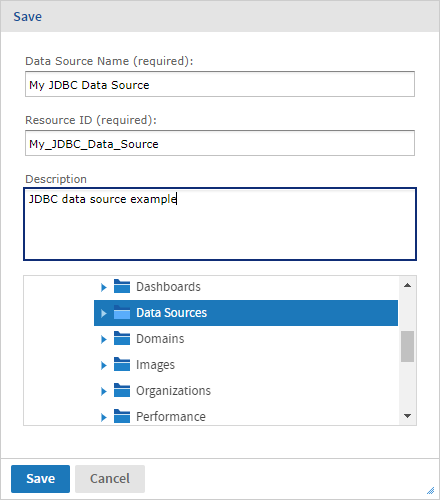The width and height of the screenshot is (440, 500).
Task: Select the Domains folder label
Action: [x=160, y=339]
